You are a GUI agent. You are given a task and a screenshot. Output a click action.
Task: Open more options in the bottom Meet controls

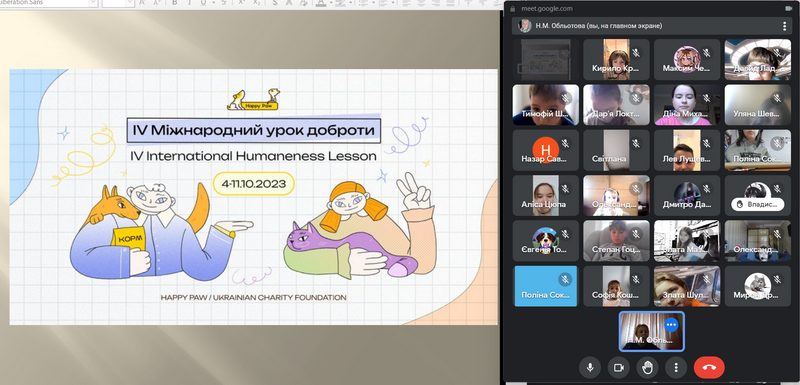point(676,367)
